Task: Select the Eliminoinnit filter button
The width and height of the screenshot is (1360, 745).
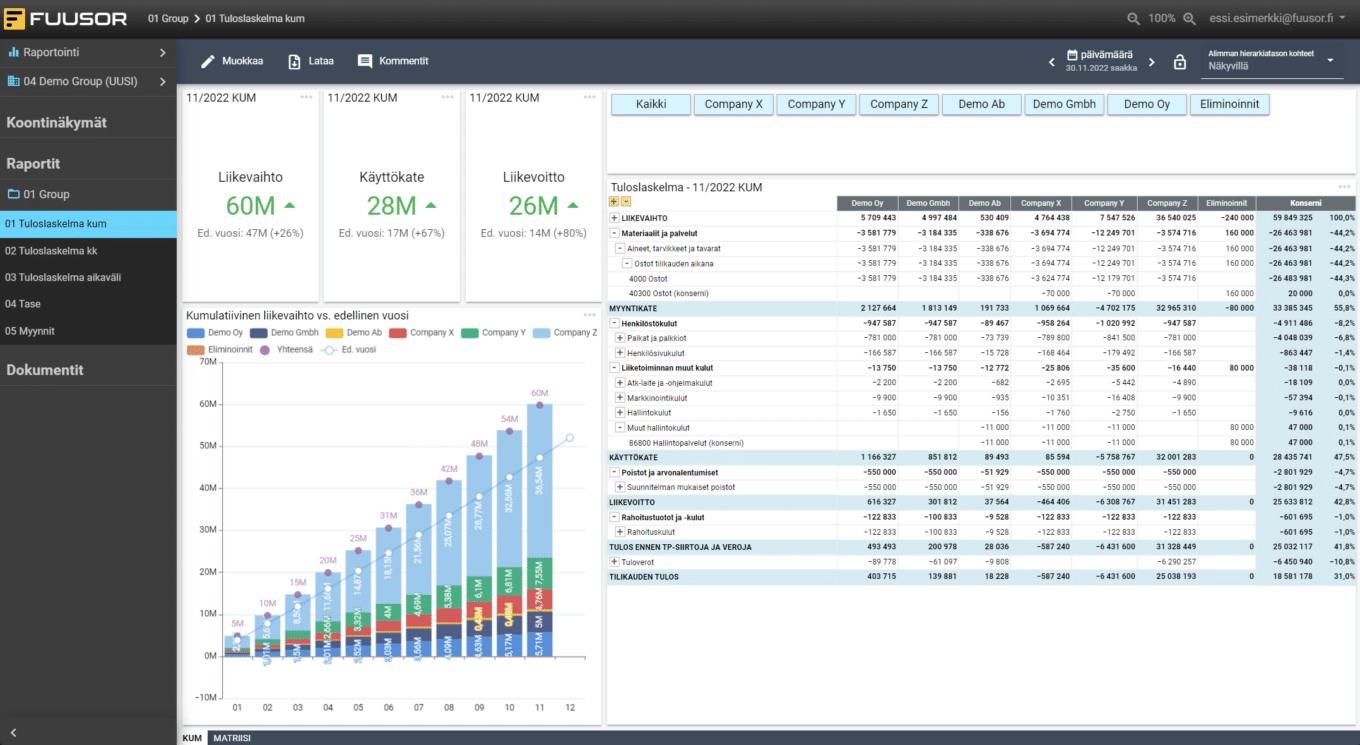Action: 1229,104
